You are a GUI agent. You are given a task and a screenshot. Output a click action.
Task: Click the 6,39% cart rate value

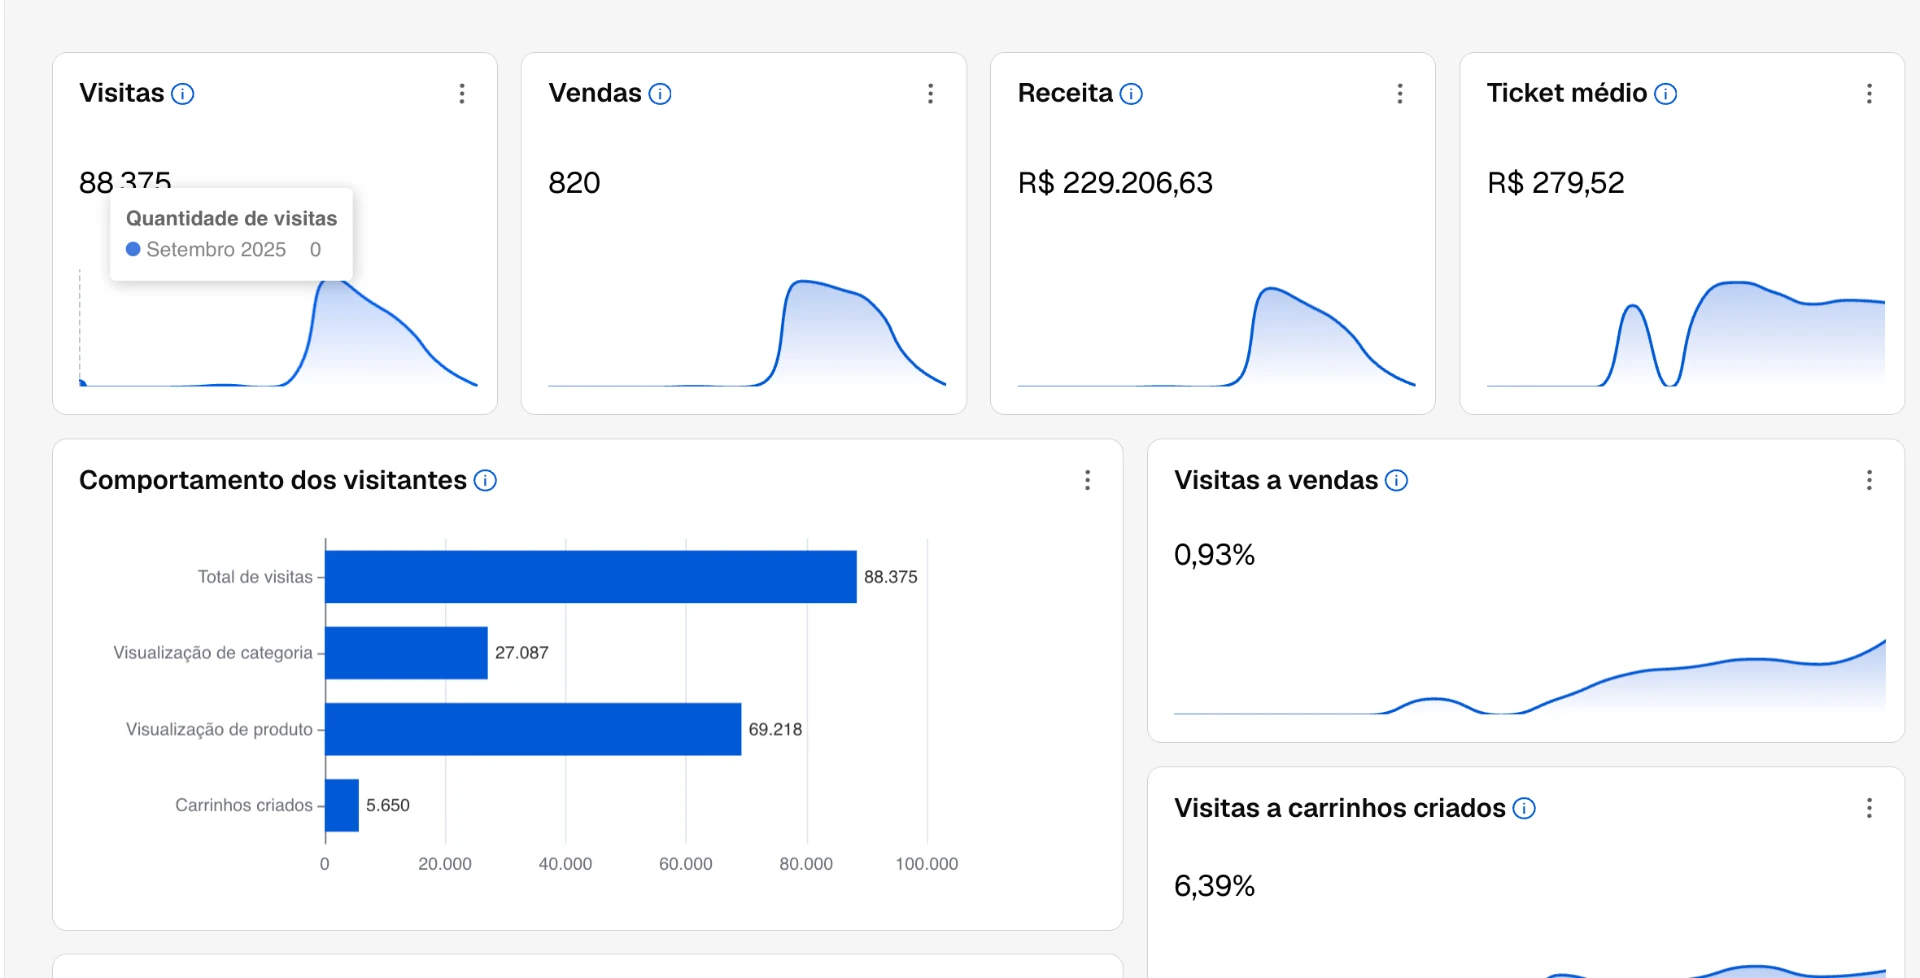pyautogui.click(x=1214, y=886)
